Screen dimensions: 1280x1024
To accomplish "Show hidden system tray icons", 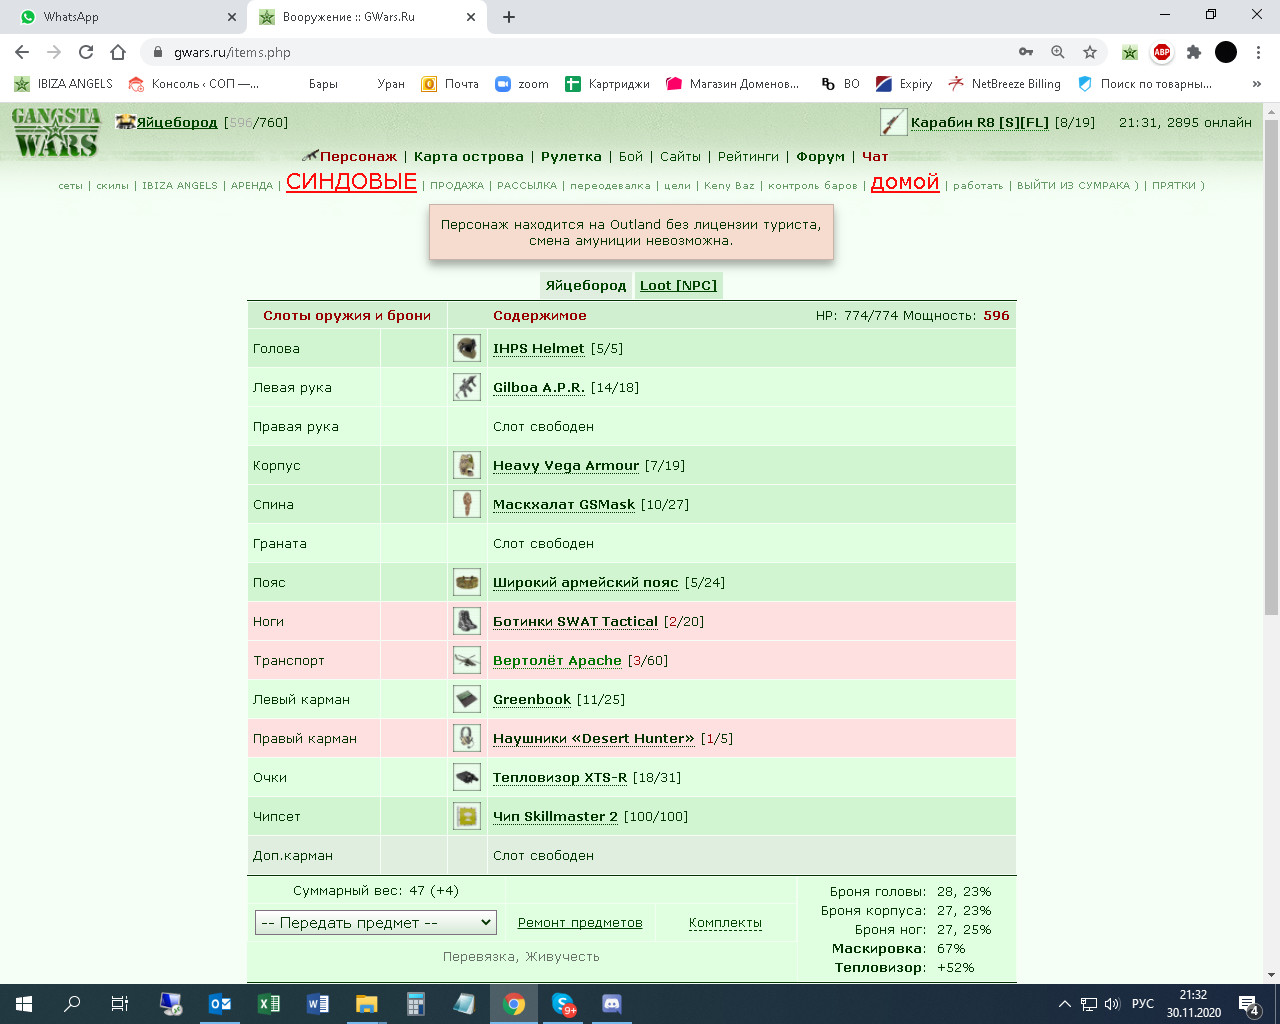I will pyautogui.click(x=1064, y=1004).
